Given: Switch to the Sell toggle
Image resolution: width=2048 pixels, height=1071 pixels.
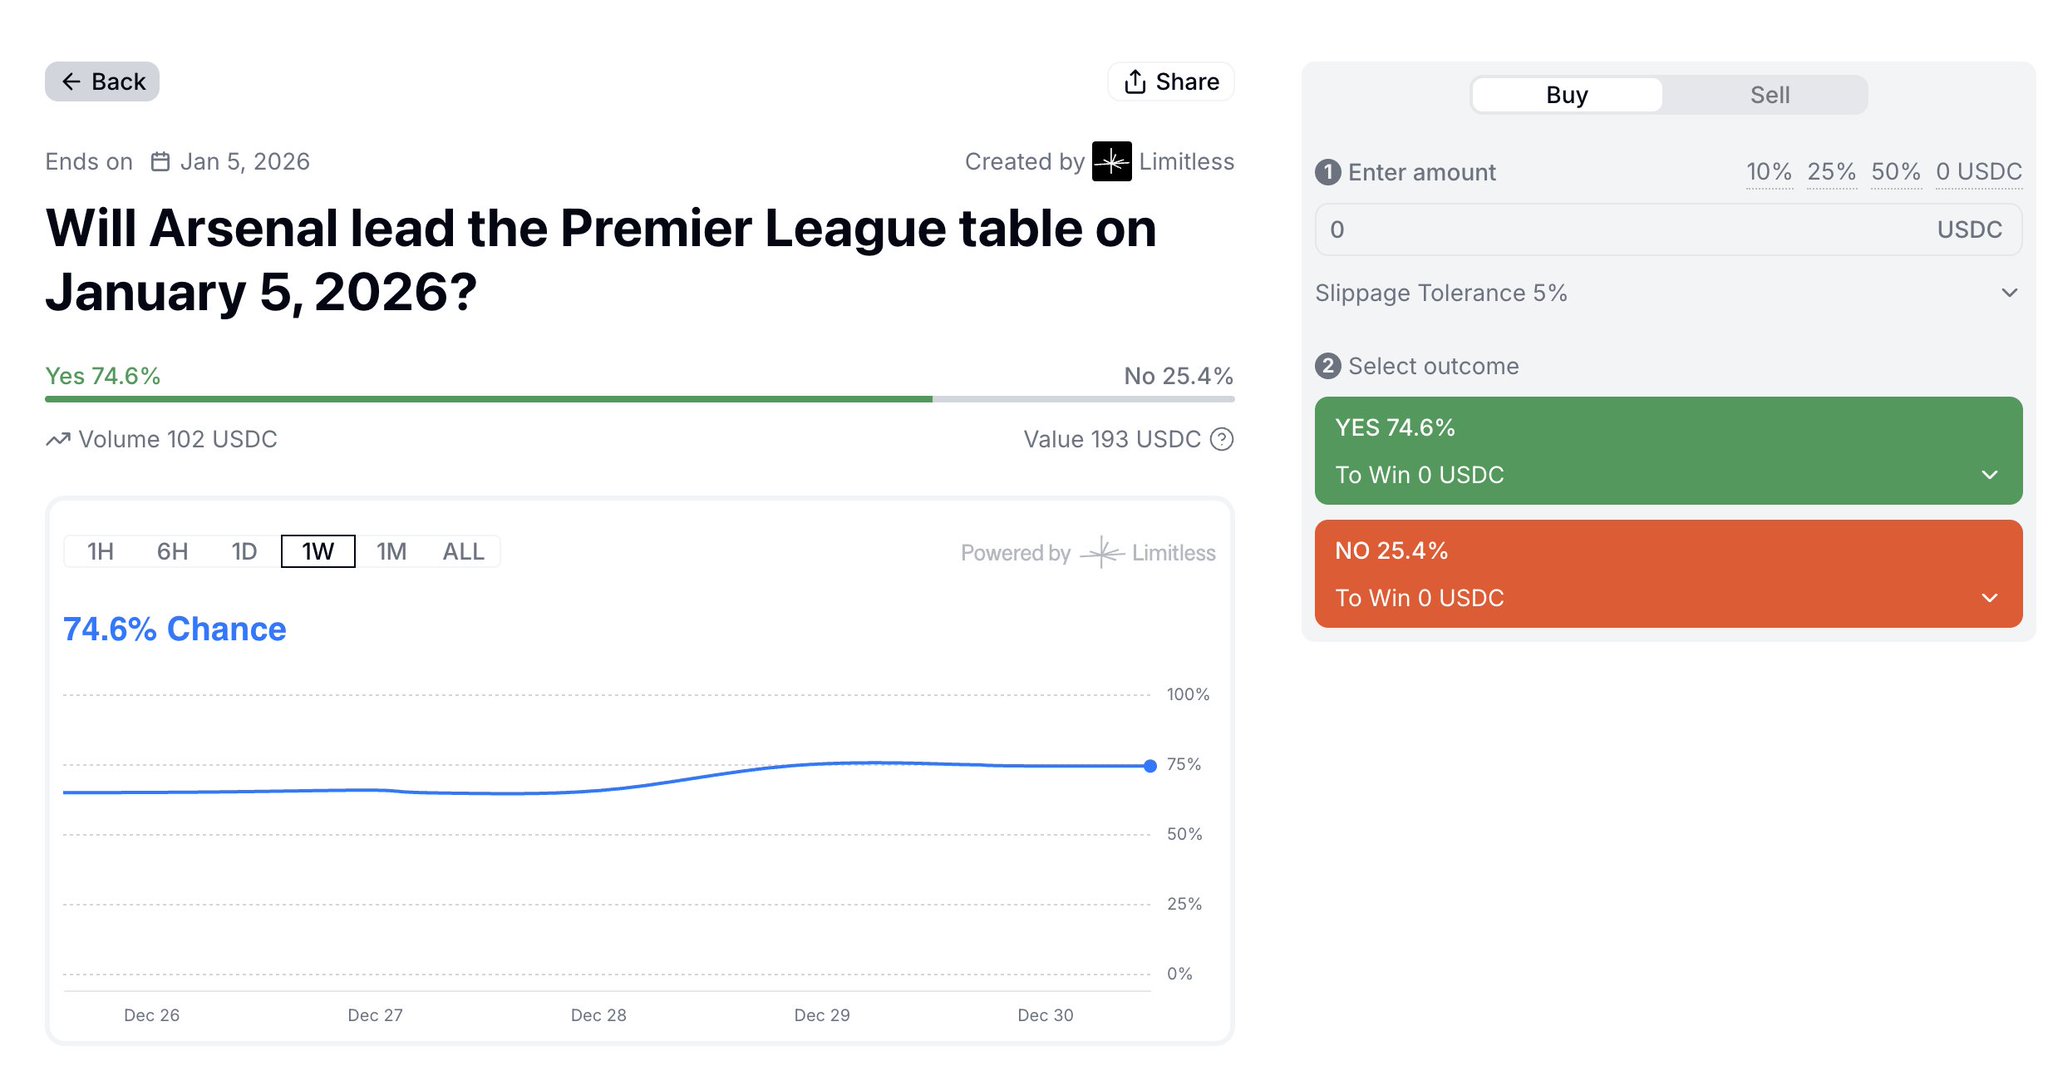Looking at the screenshot, I should [1769, 95].
